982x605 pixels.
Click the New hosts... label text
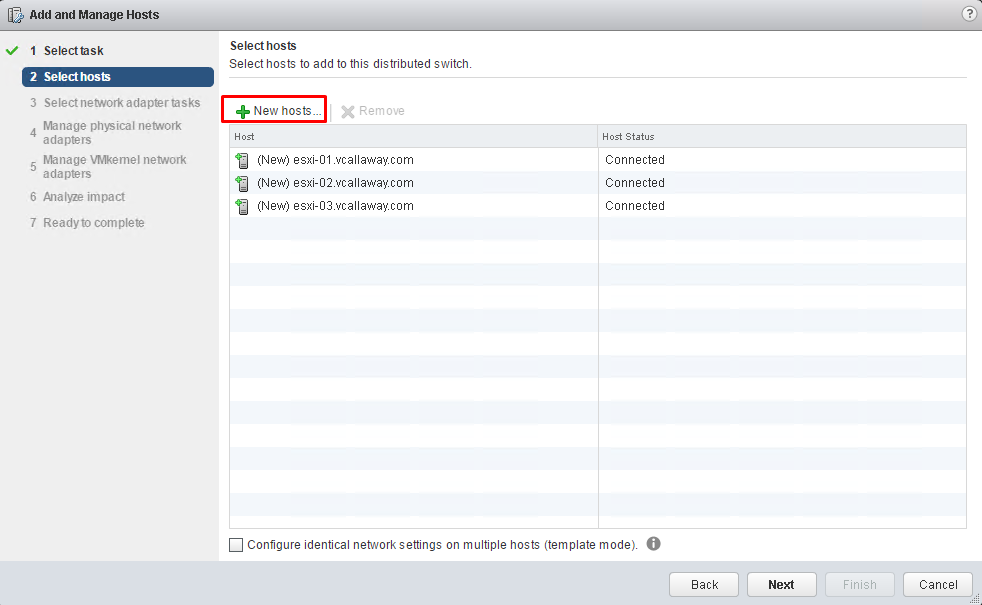(x=287, y=111)
